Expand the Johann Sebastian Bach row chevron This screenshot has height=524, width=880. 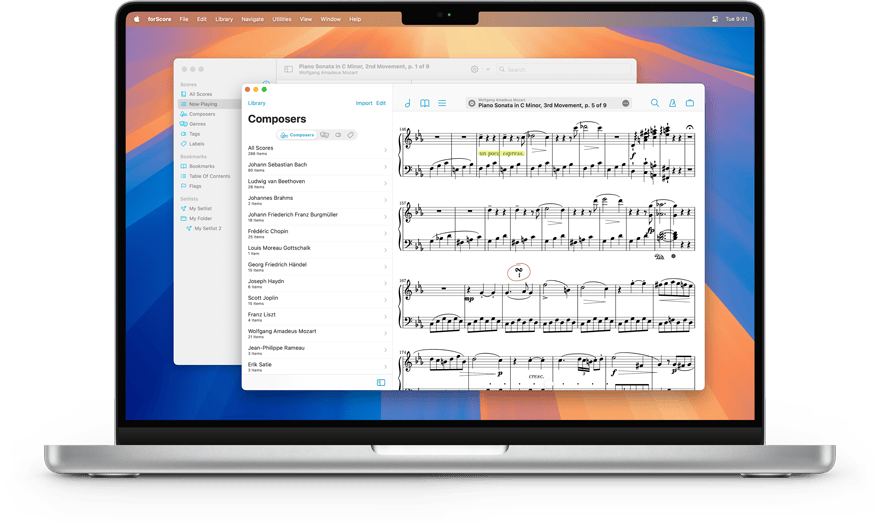pos(386,167)
